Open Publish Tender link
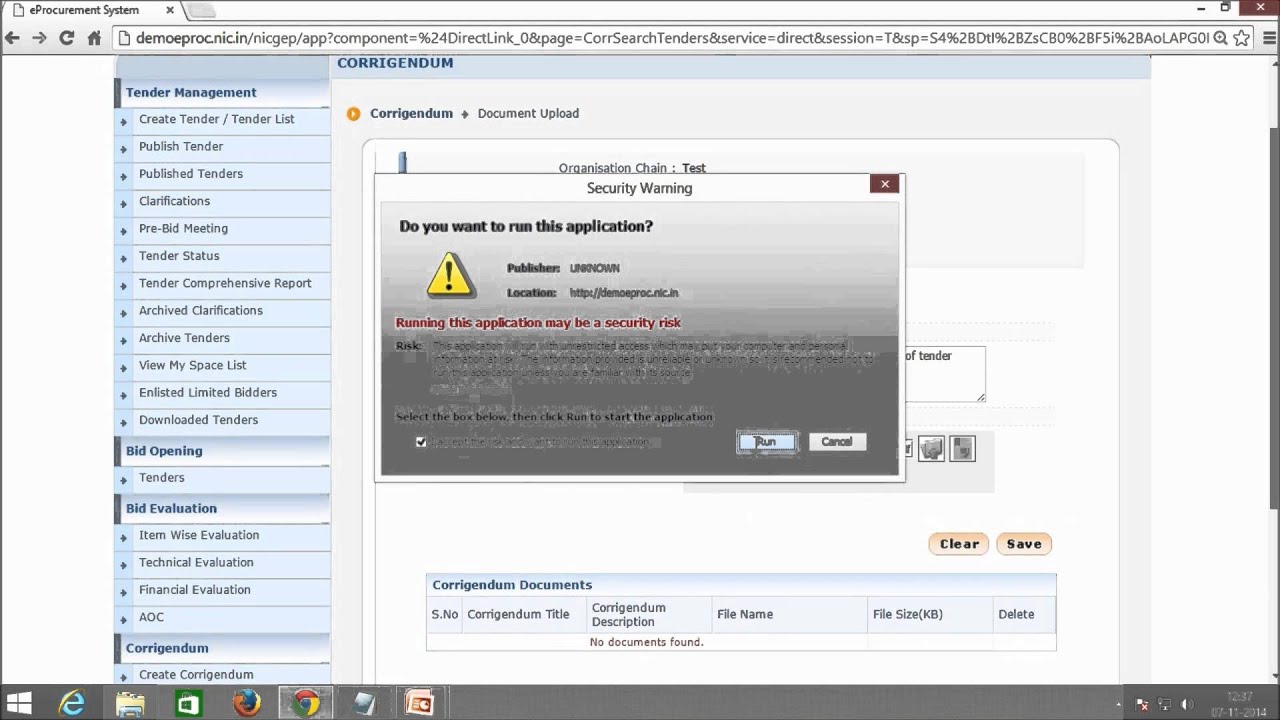 click(x=181, y=146)
